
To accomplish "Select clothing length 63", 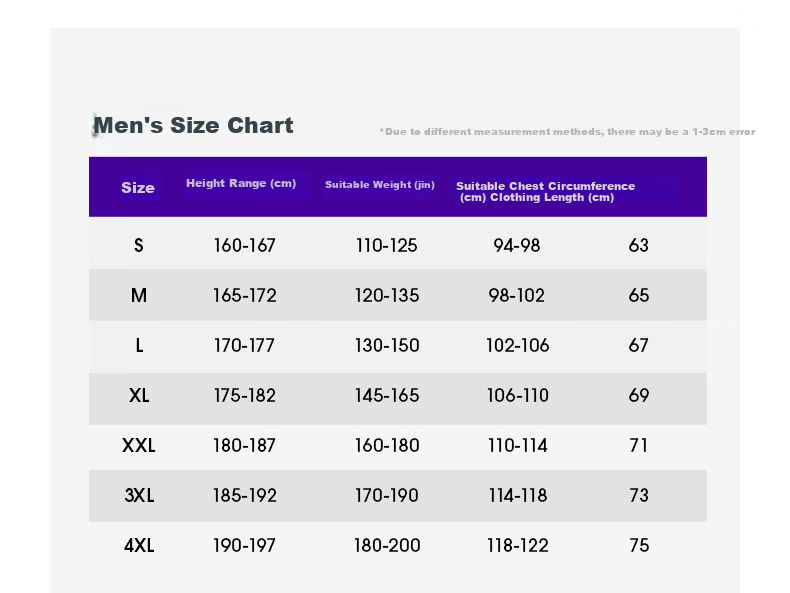I will coord(638,245).
